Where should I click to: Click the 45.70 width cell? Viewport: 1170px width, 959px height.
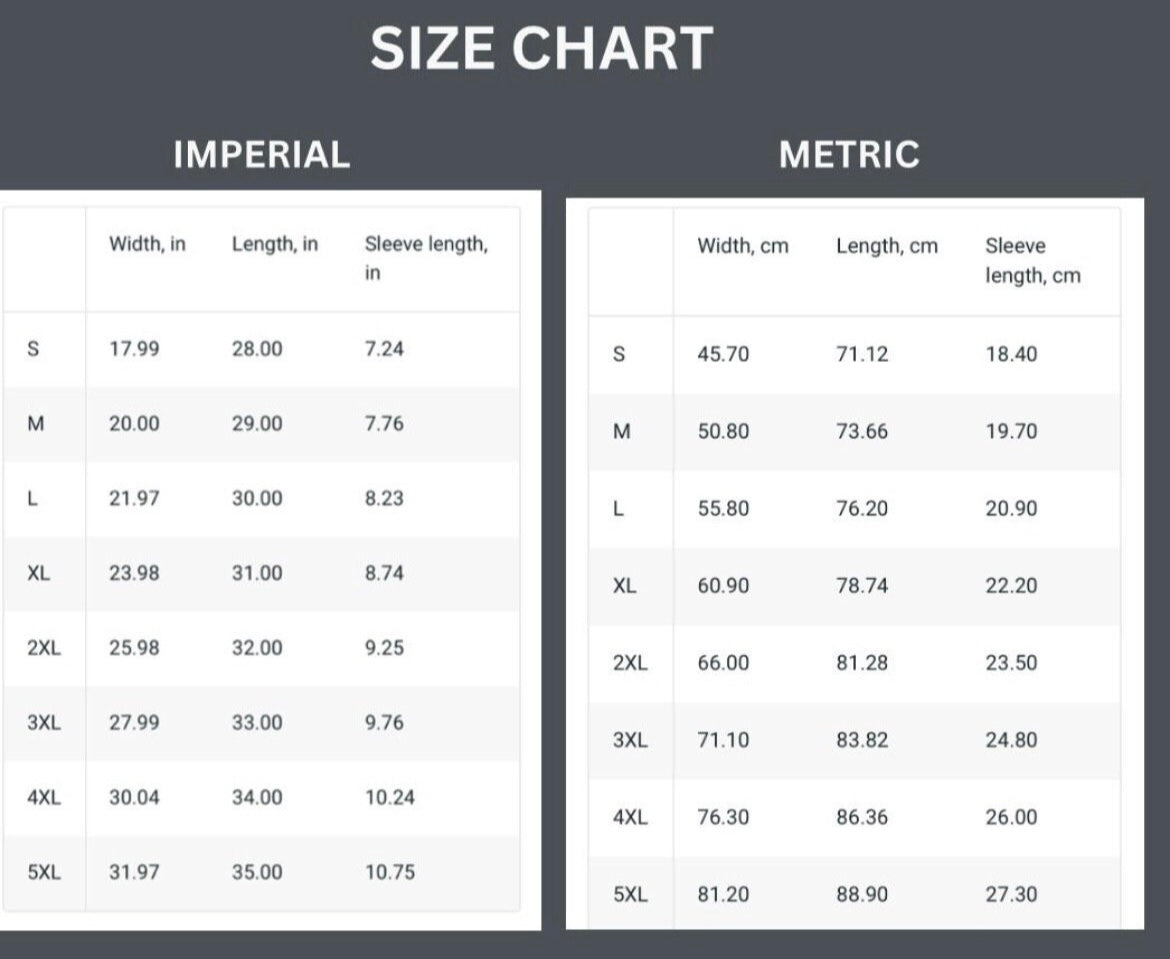tap(723, 354)
